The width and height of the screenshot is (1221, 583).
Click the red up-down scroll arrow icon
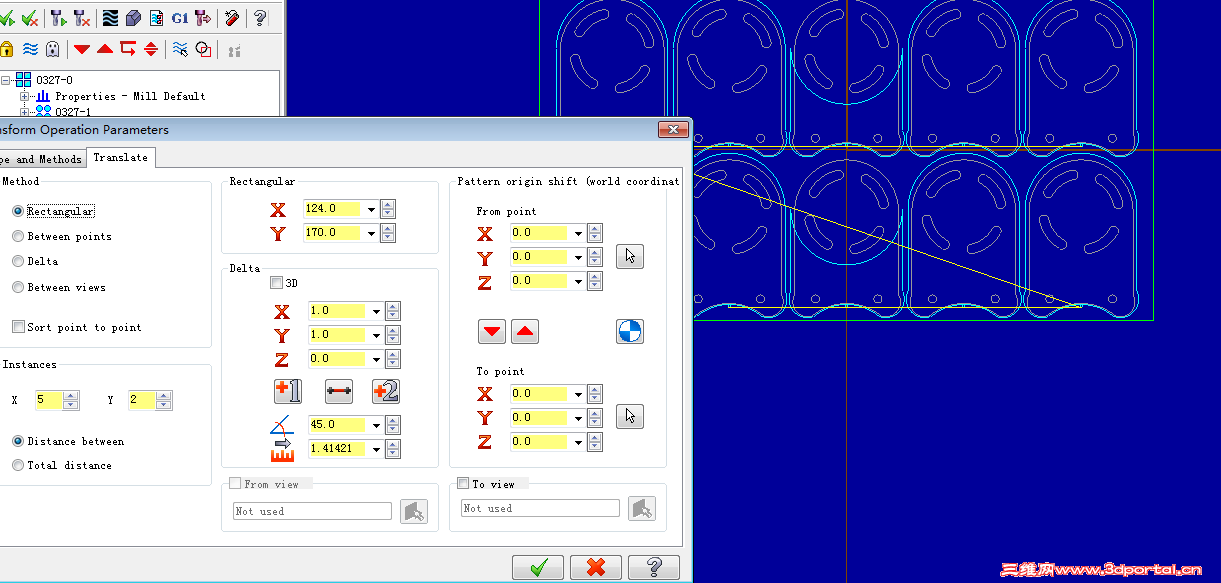click(x=151, y=49)
